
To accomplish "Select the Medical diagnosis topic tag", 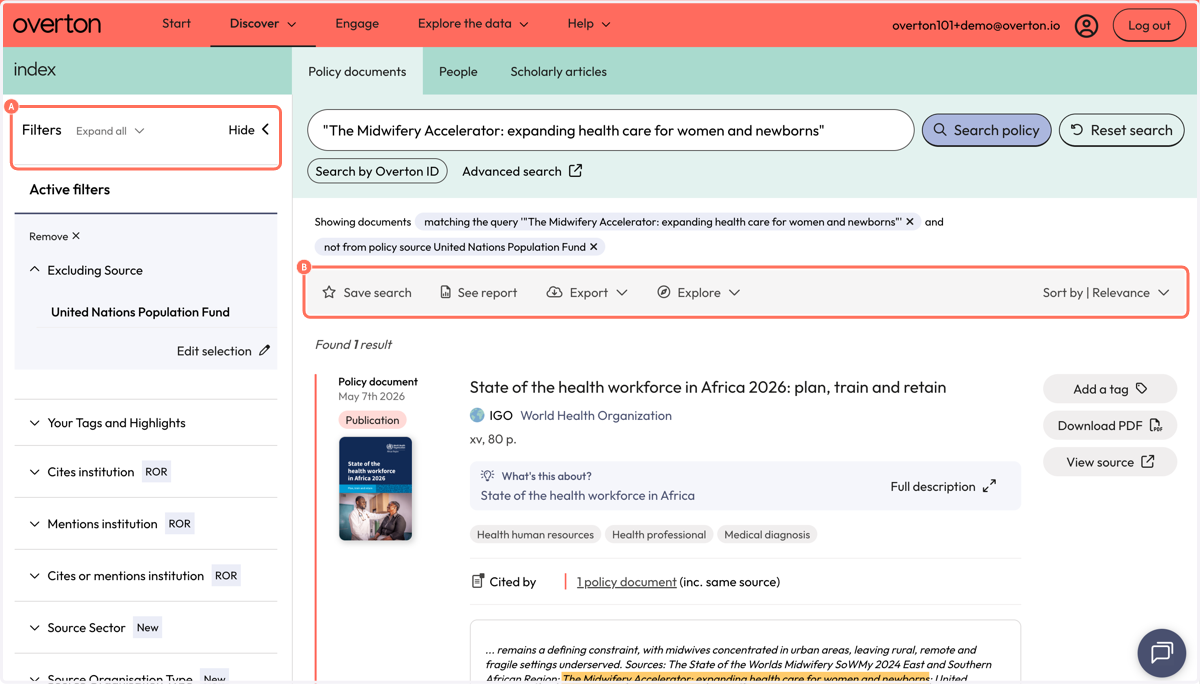I will point(767,535).
